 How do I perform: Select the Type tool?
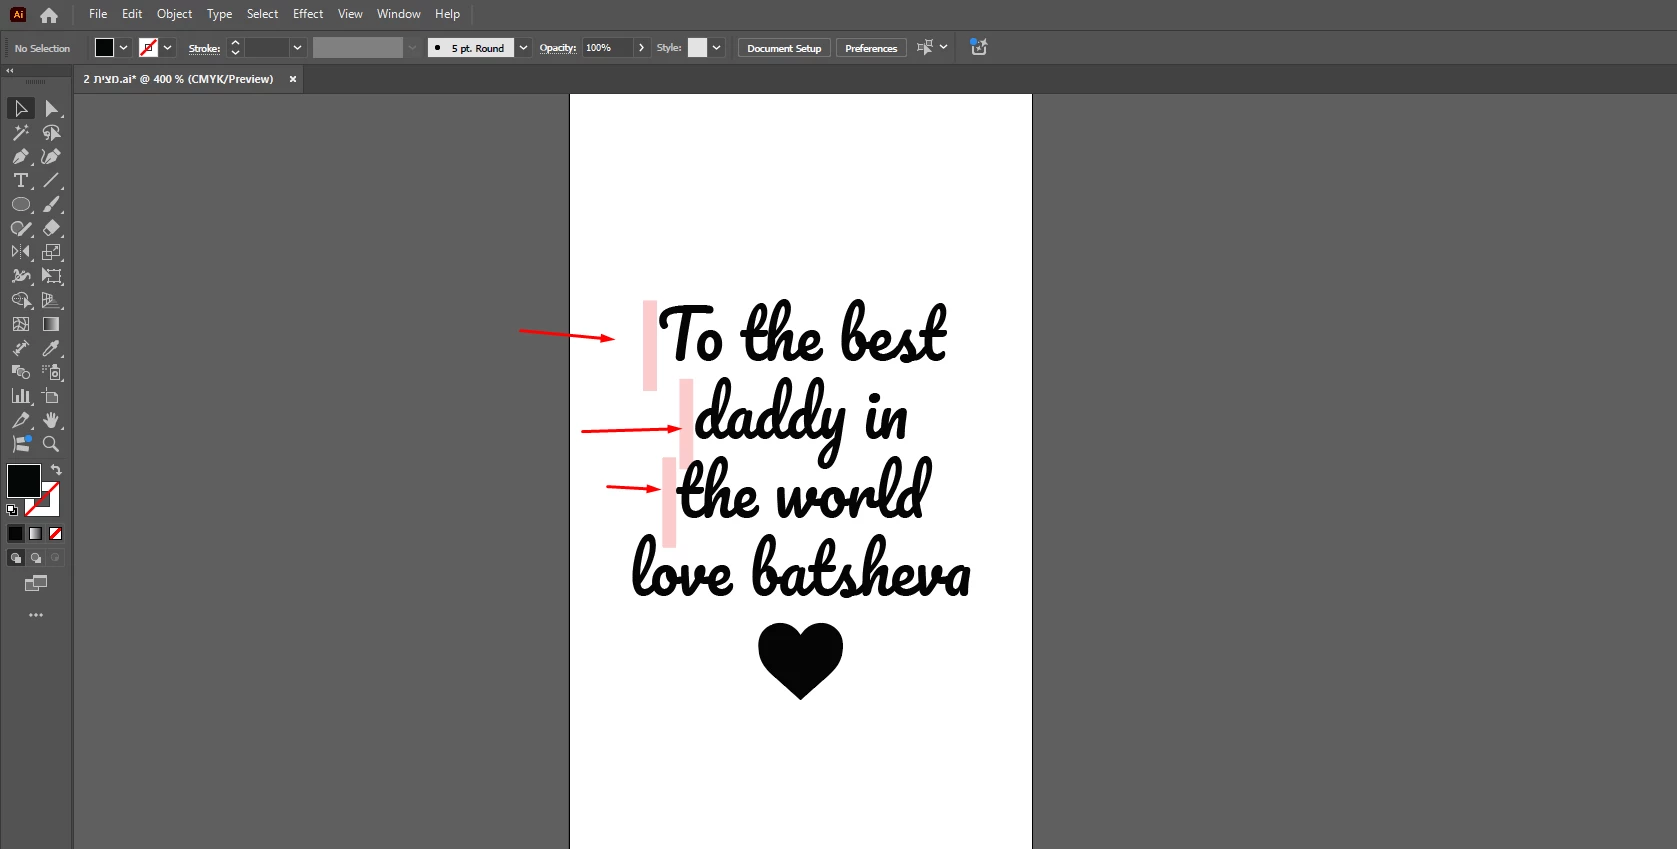pyautogui.click(x=20, y=181)
